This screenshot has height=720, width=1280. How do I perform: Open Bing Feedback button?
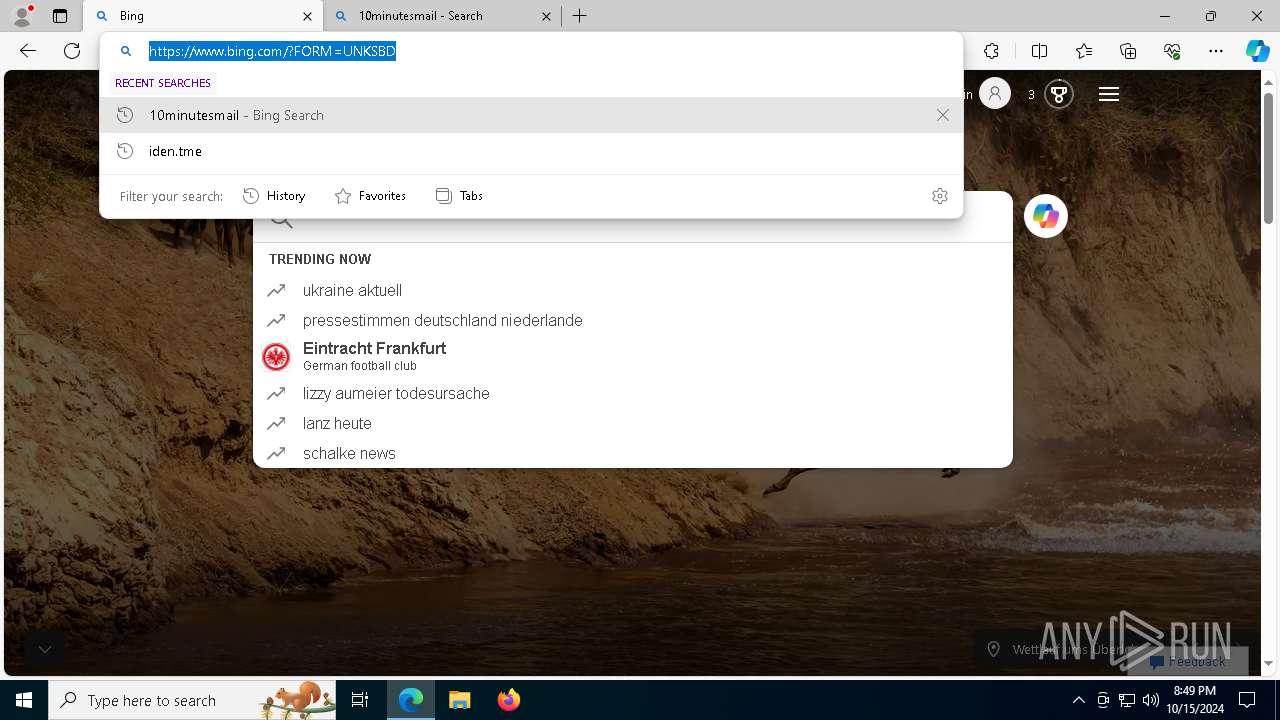pos(1188,661)
